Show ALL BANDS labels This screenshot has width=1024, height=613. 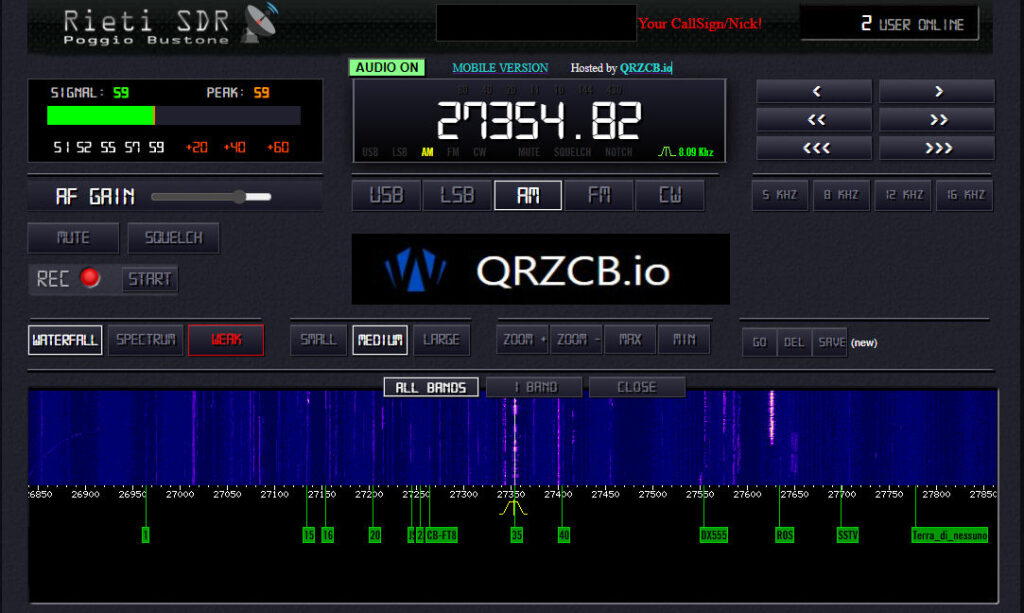click(x=431, y=387)
